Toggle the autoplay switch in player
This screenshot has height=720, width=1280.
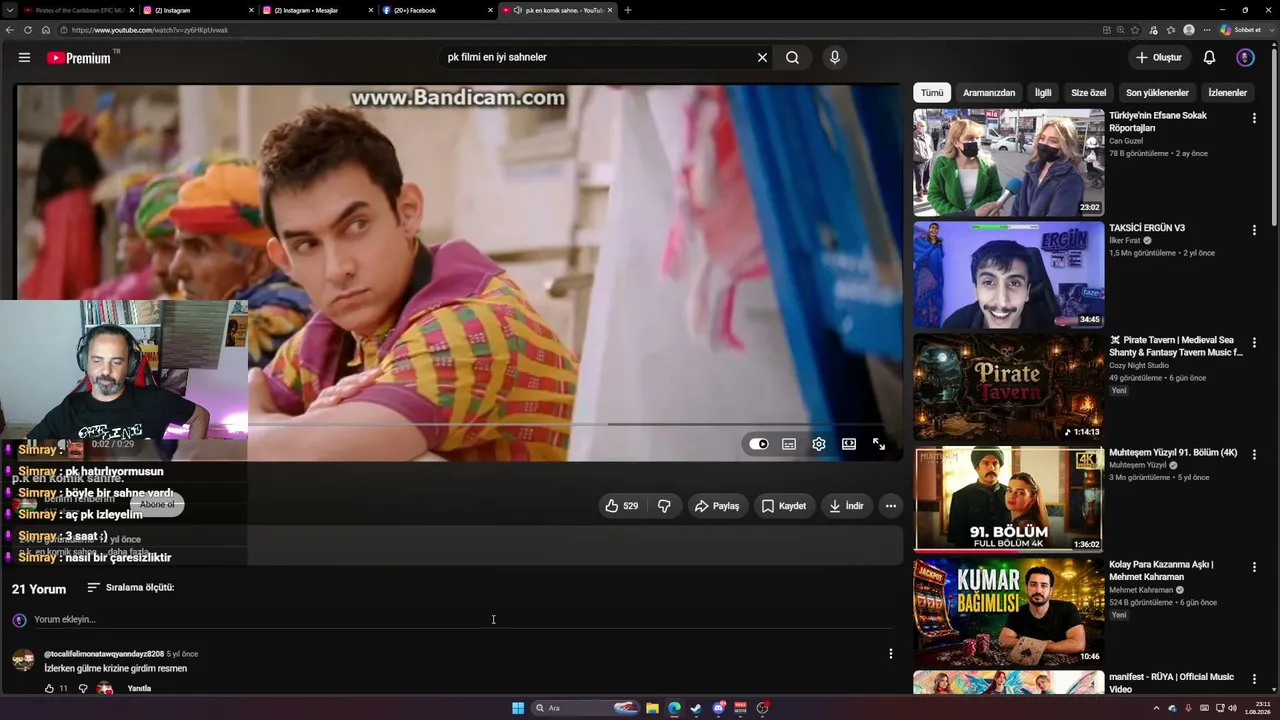[759, 444]
